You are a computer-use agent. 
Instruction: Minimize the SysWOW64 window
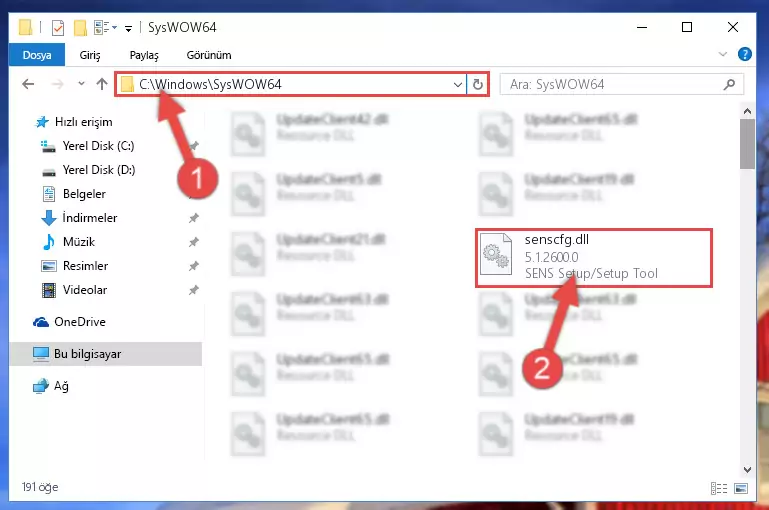coord(641,27)
